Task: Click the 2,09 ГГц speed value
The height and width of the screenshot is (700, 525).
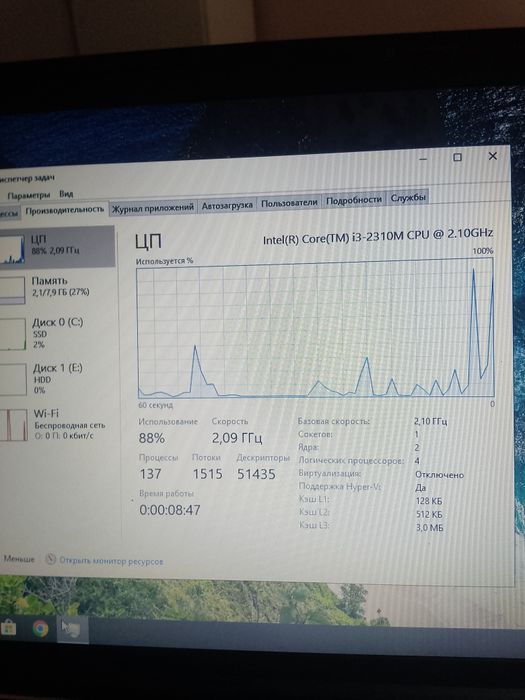Action: [237, 438]
